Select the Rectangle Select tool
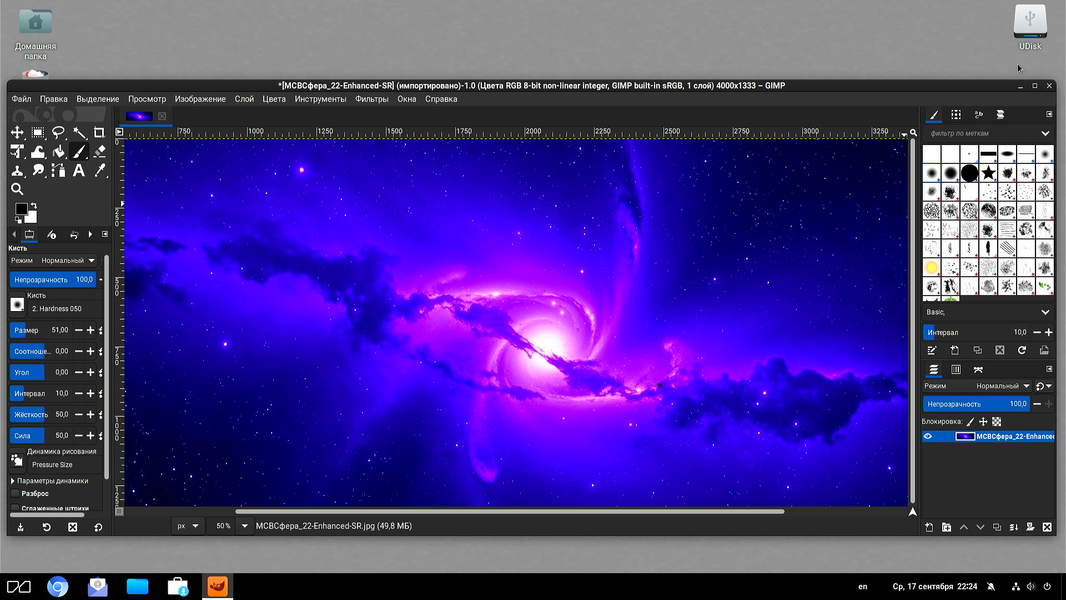The height and width of the screenshot is (600, 1066). pyautogui.click(x=38, y=132)
